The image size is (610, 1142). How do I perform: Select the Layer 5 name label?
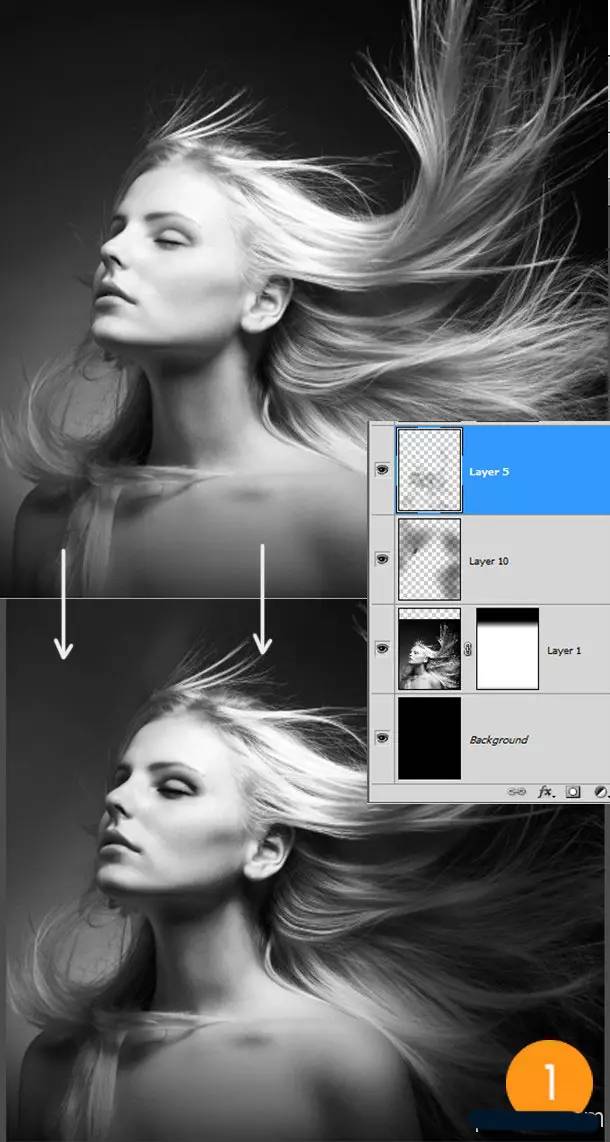pos(489,471)
